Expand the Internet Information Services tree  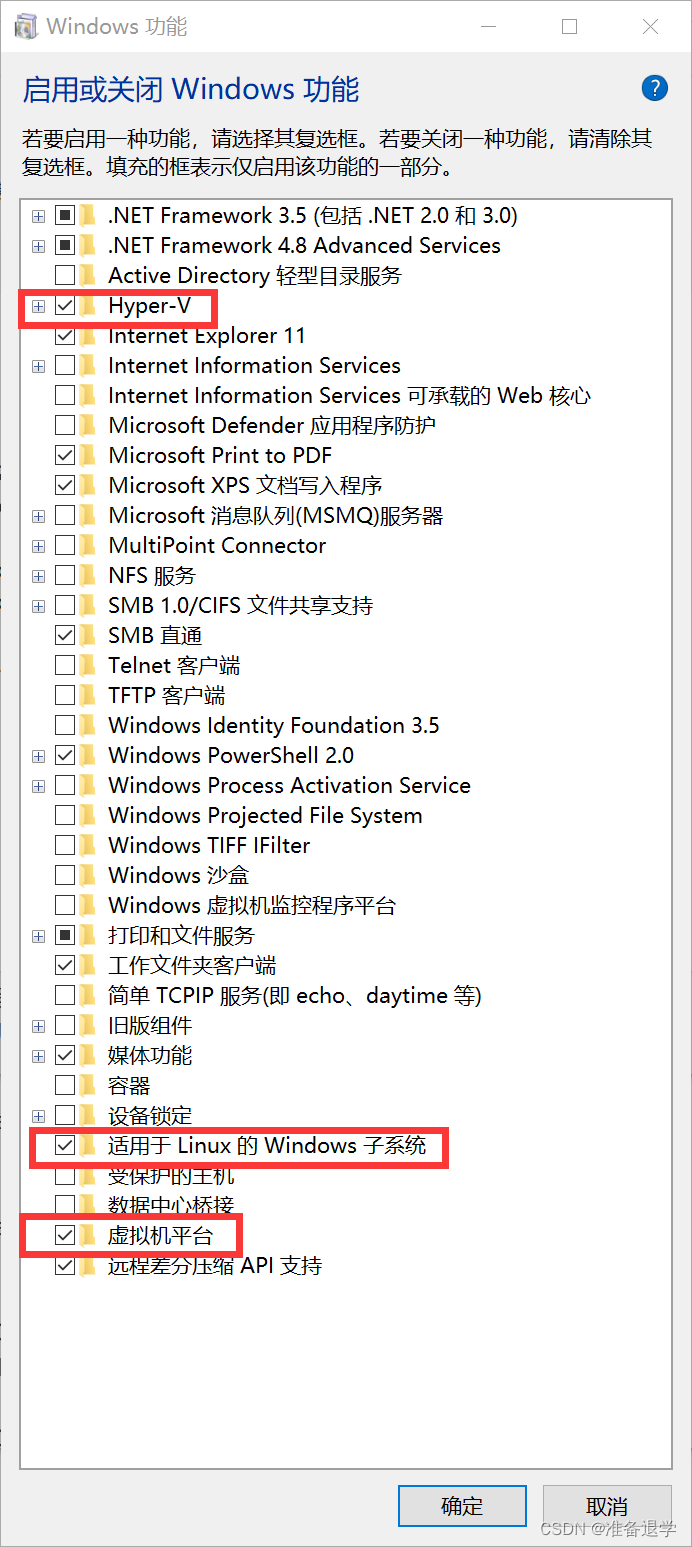pyautogui.click(x=38, y=366)
